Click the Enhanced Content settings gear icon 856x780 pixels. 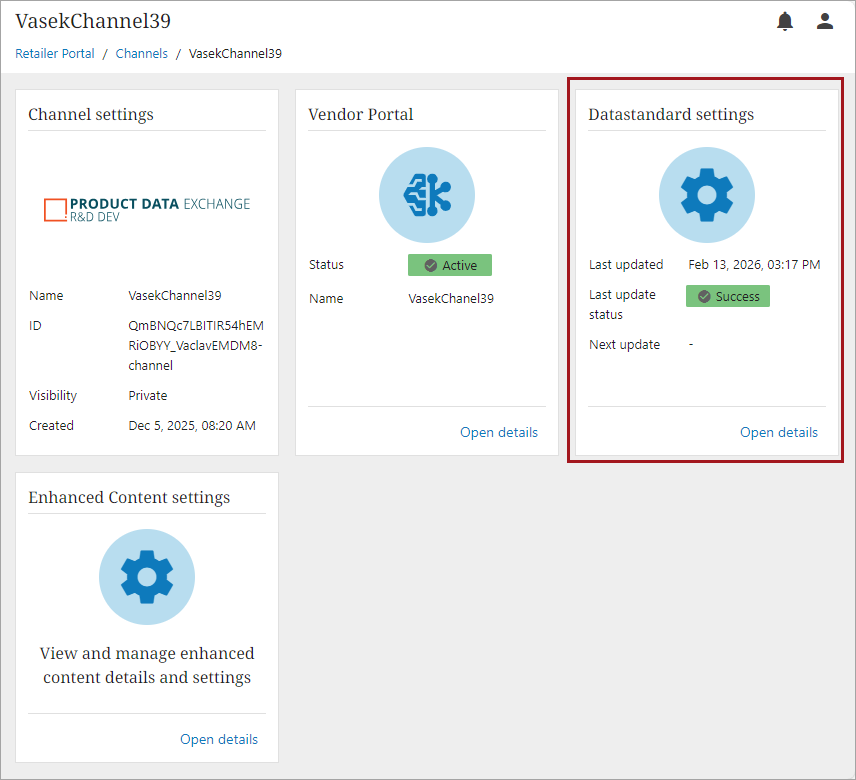(x=147, y=578)
